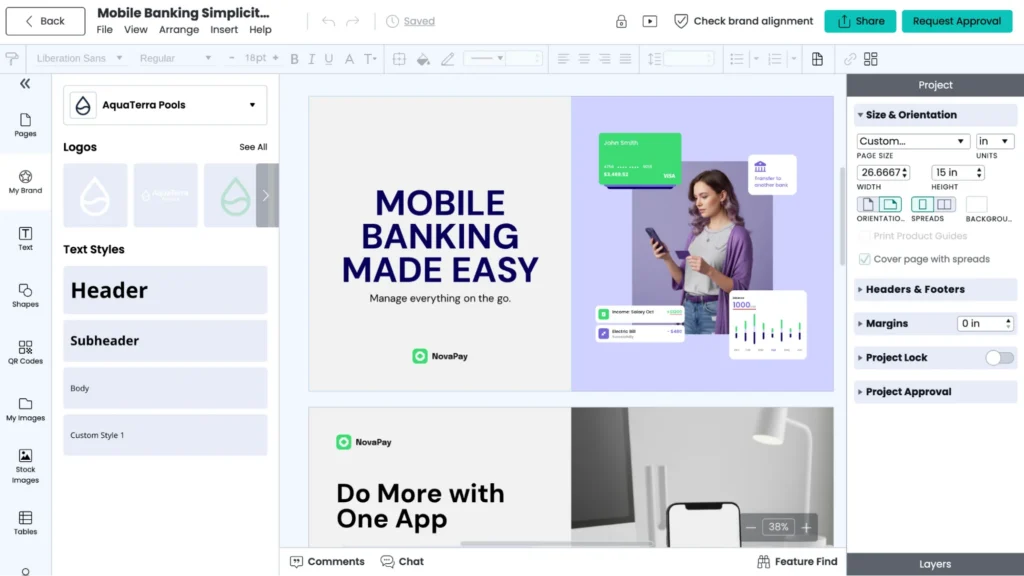The height and width of the screenshot is (576, 1024).
Task: Click the lock icon in top bar
Action: pyautogui.click(x=621, y=21)
